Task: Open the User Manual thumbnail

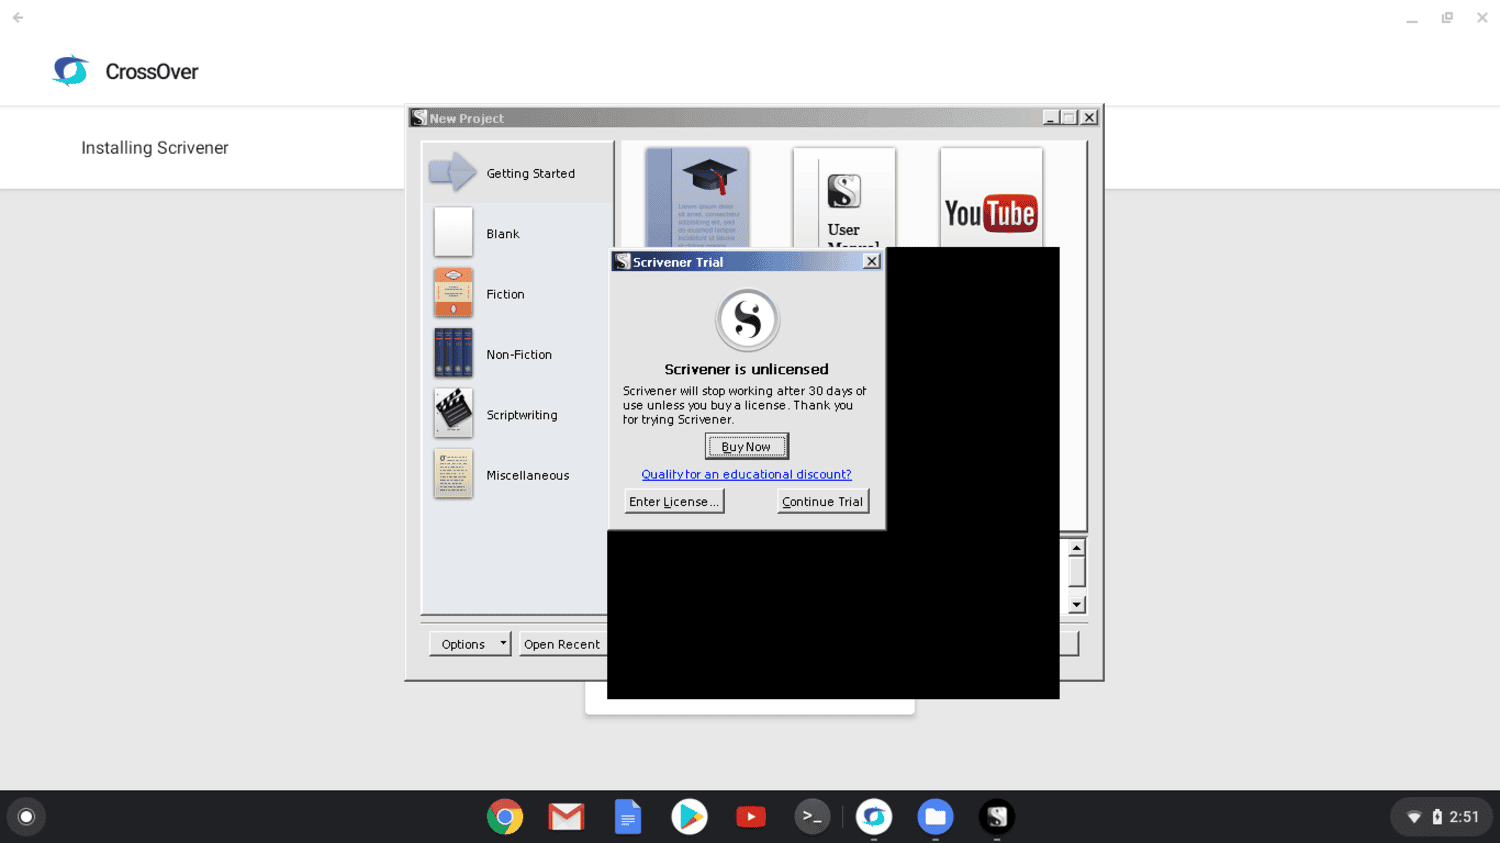Action: [x=844, y=198]
